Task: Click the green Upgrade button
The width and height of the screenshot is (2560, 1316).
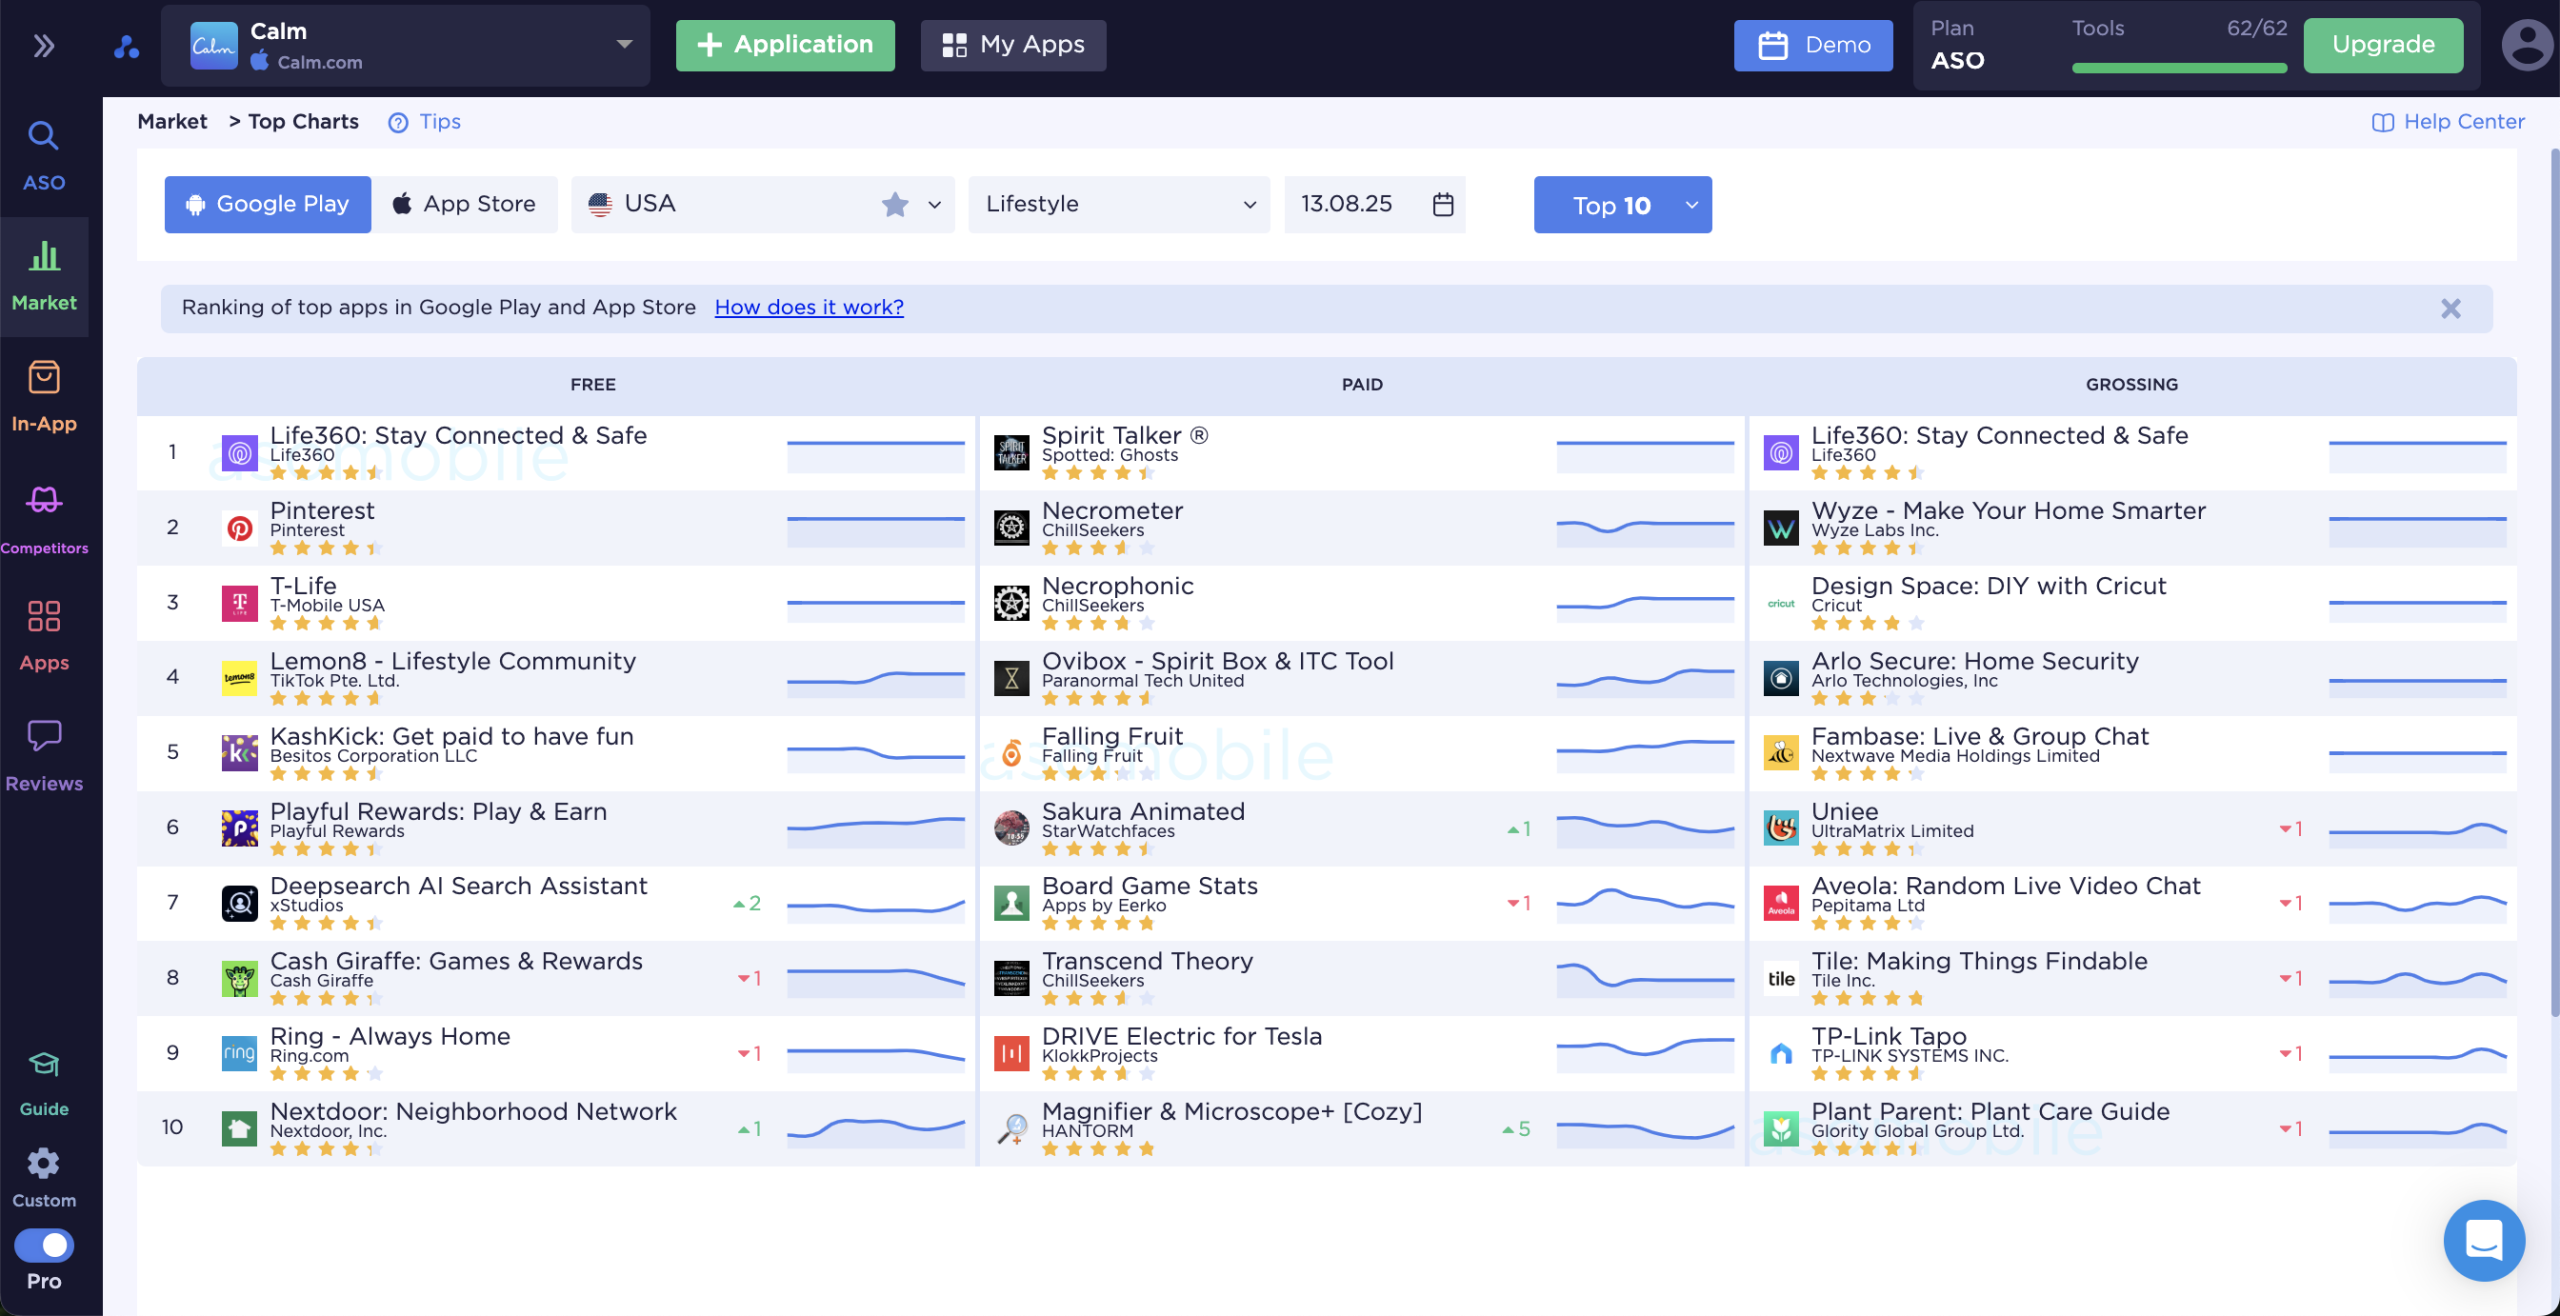Action: [2382, 45]
